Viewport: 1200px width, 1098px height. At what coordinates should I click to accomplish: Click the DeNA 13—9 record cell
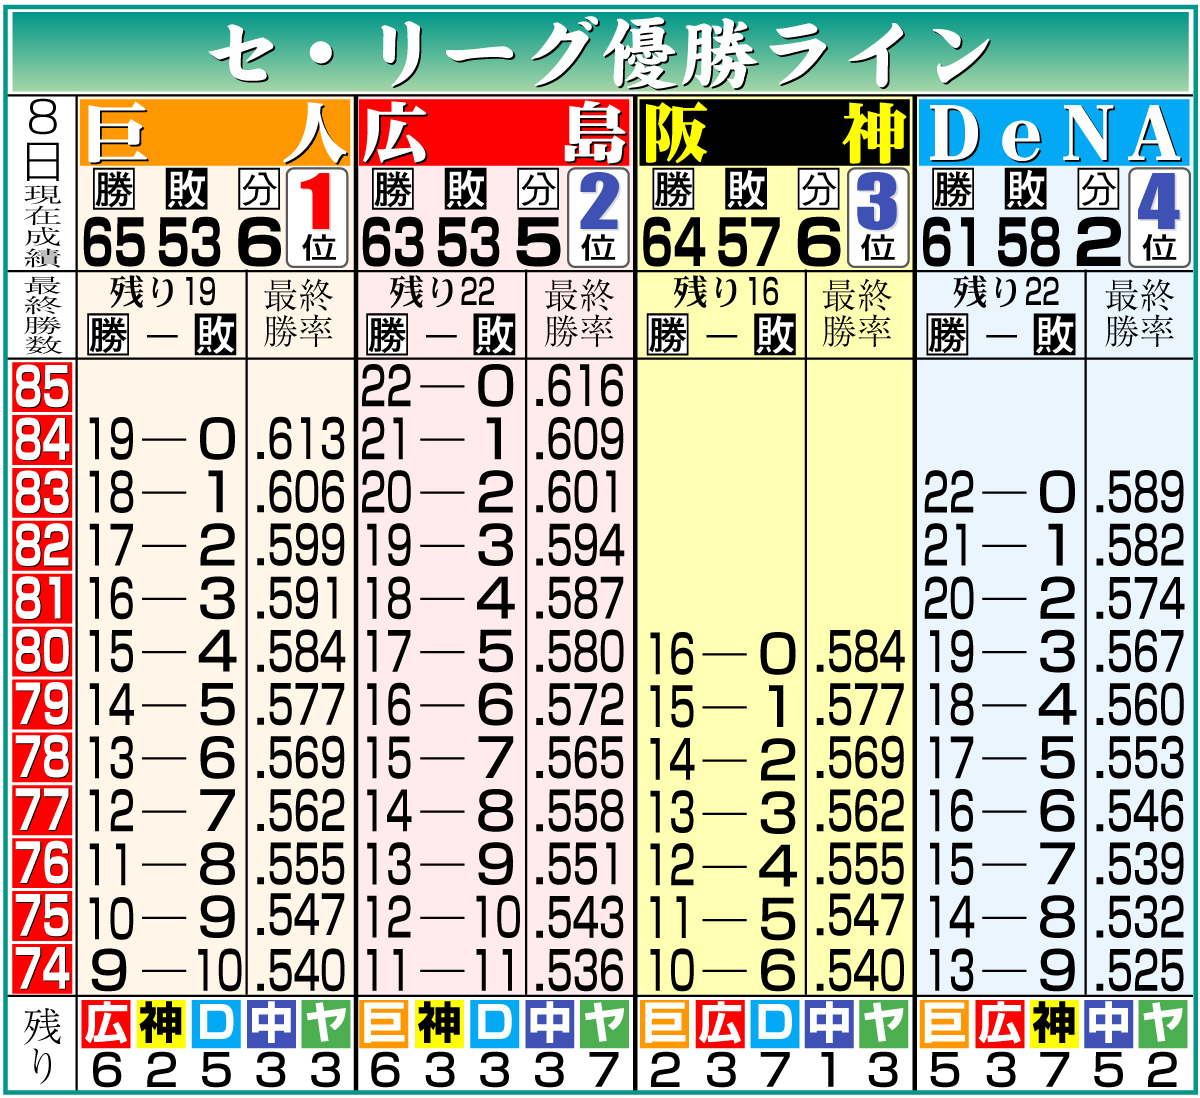pos(1000,971)
